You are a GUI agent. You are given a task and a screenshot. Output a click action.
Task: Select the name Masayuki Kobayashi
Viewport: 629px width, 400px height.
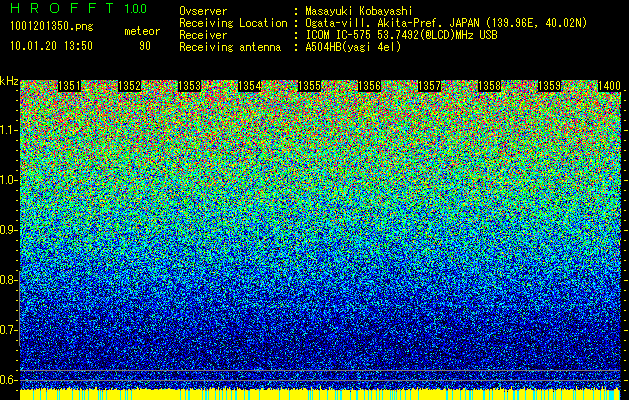tap(359, 11)
